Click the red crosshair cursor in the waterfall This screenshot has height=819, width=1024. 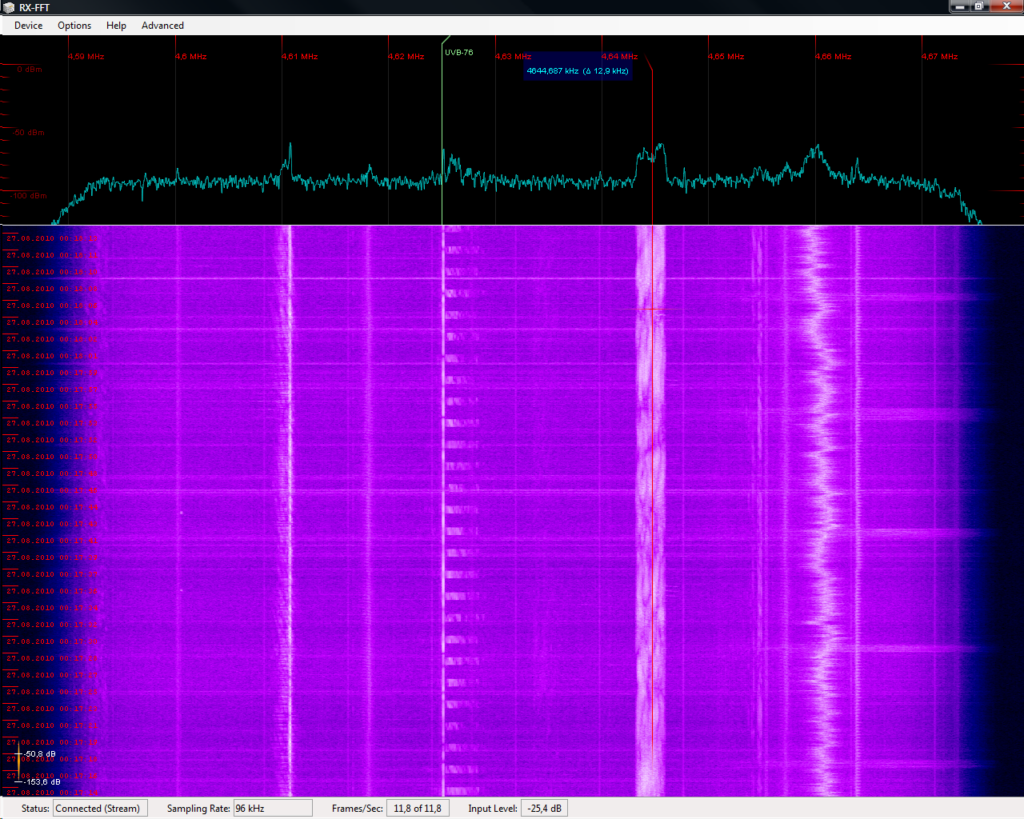[x=652, y=309]
